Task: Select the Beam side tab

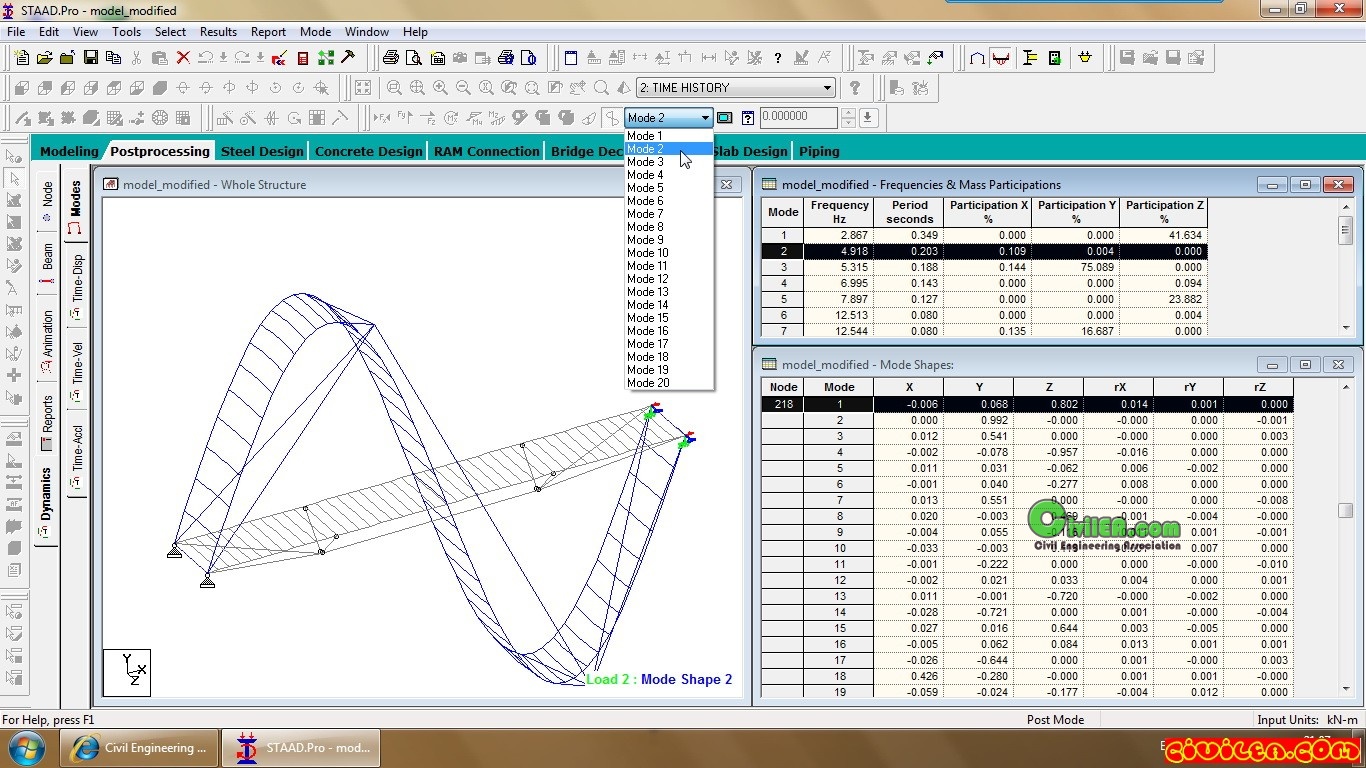Action: [x=47, y=262]
